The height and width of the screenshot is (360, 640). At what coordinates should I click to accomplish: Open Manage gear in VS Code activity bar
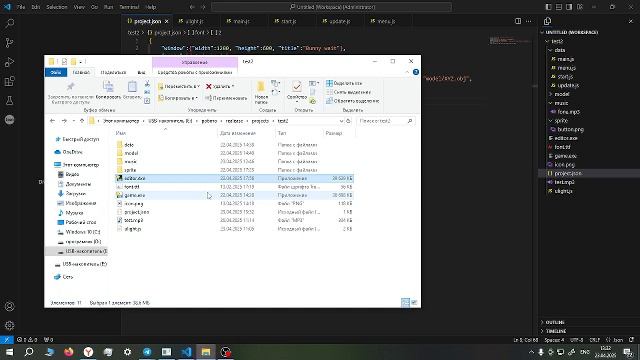(x=9, y=326)
